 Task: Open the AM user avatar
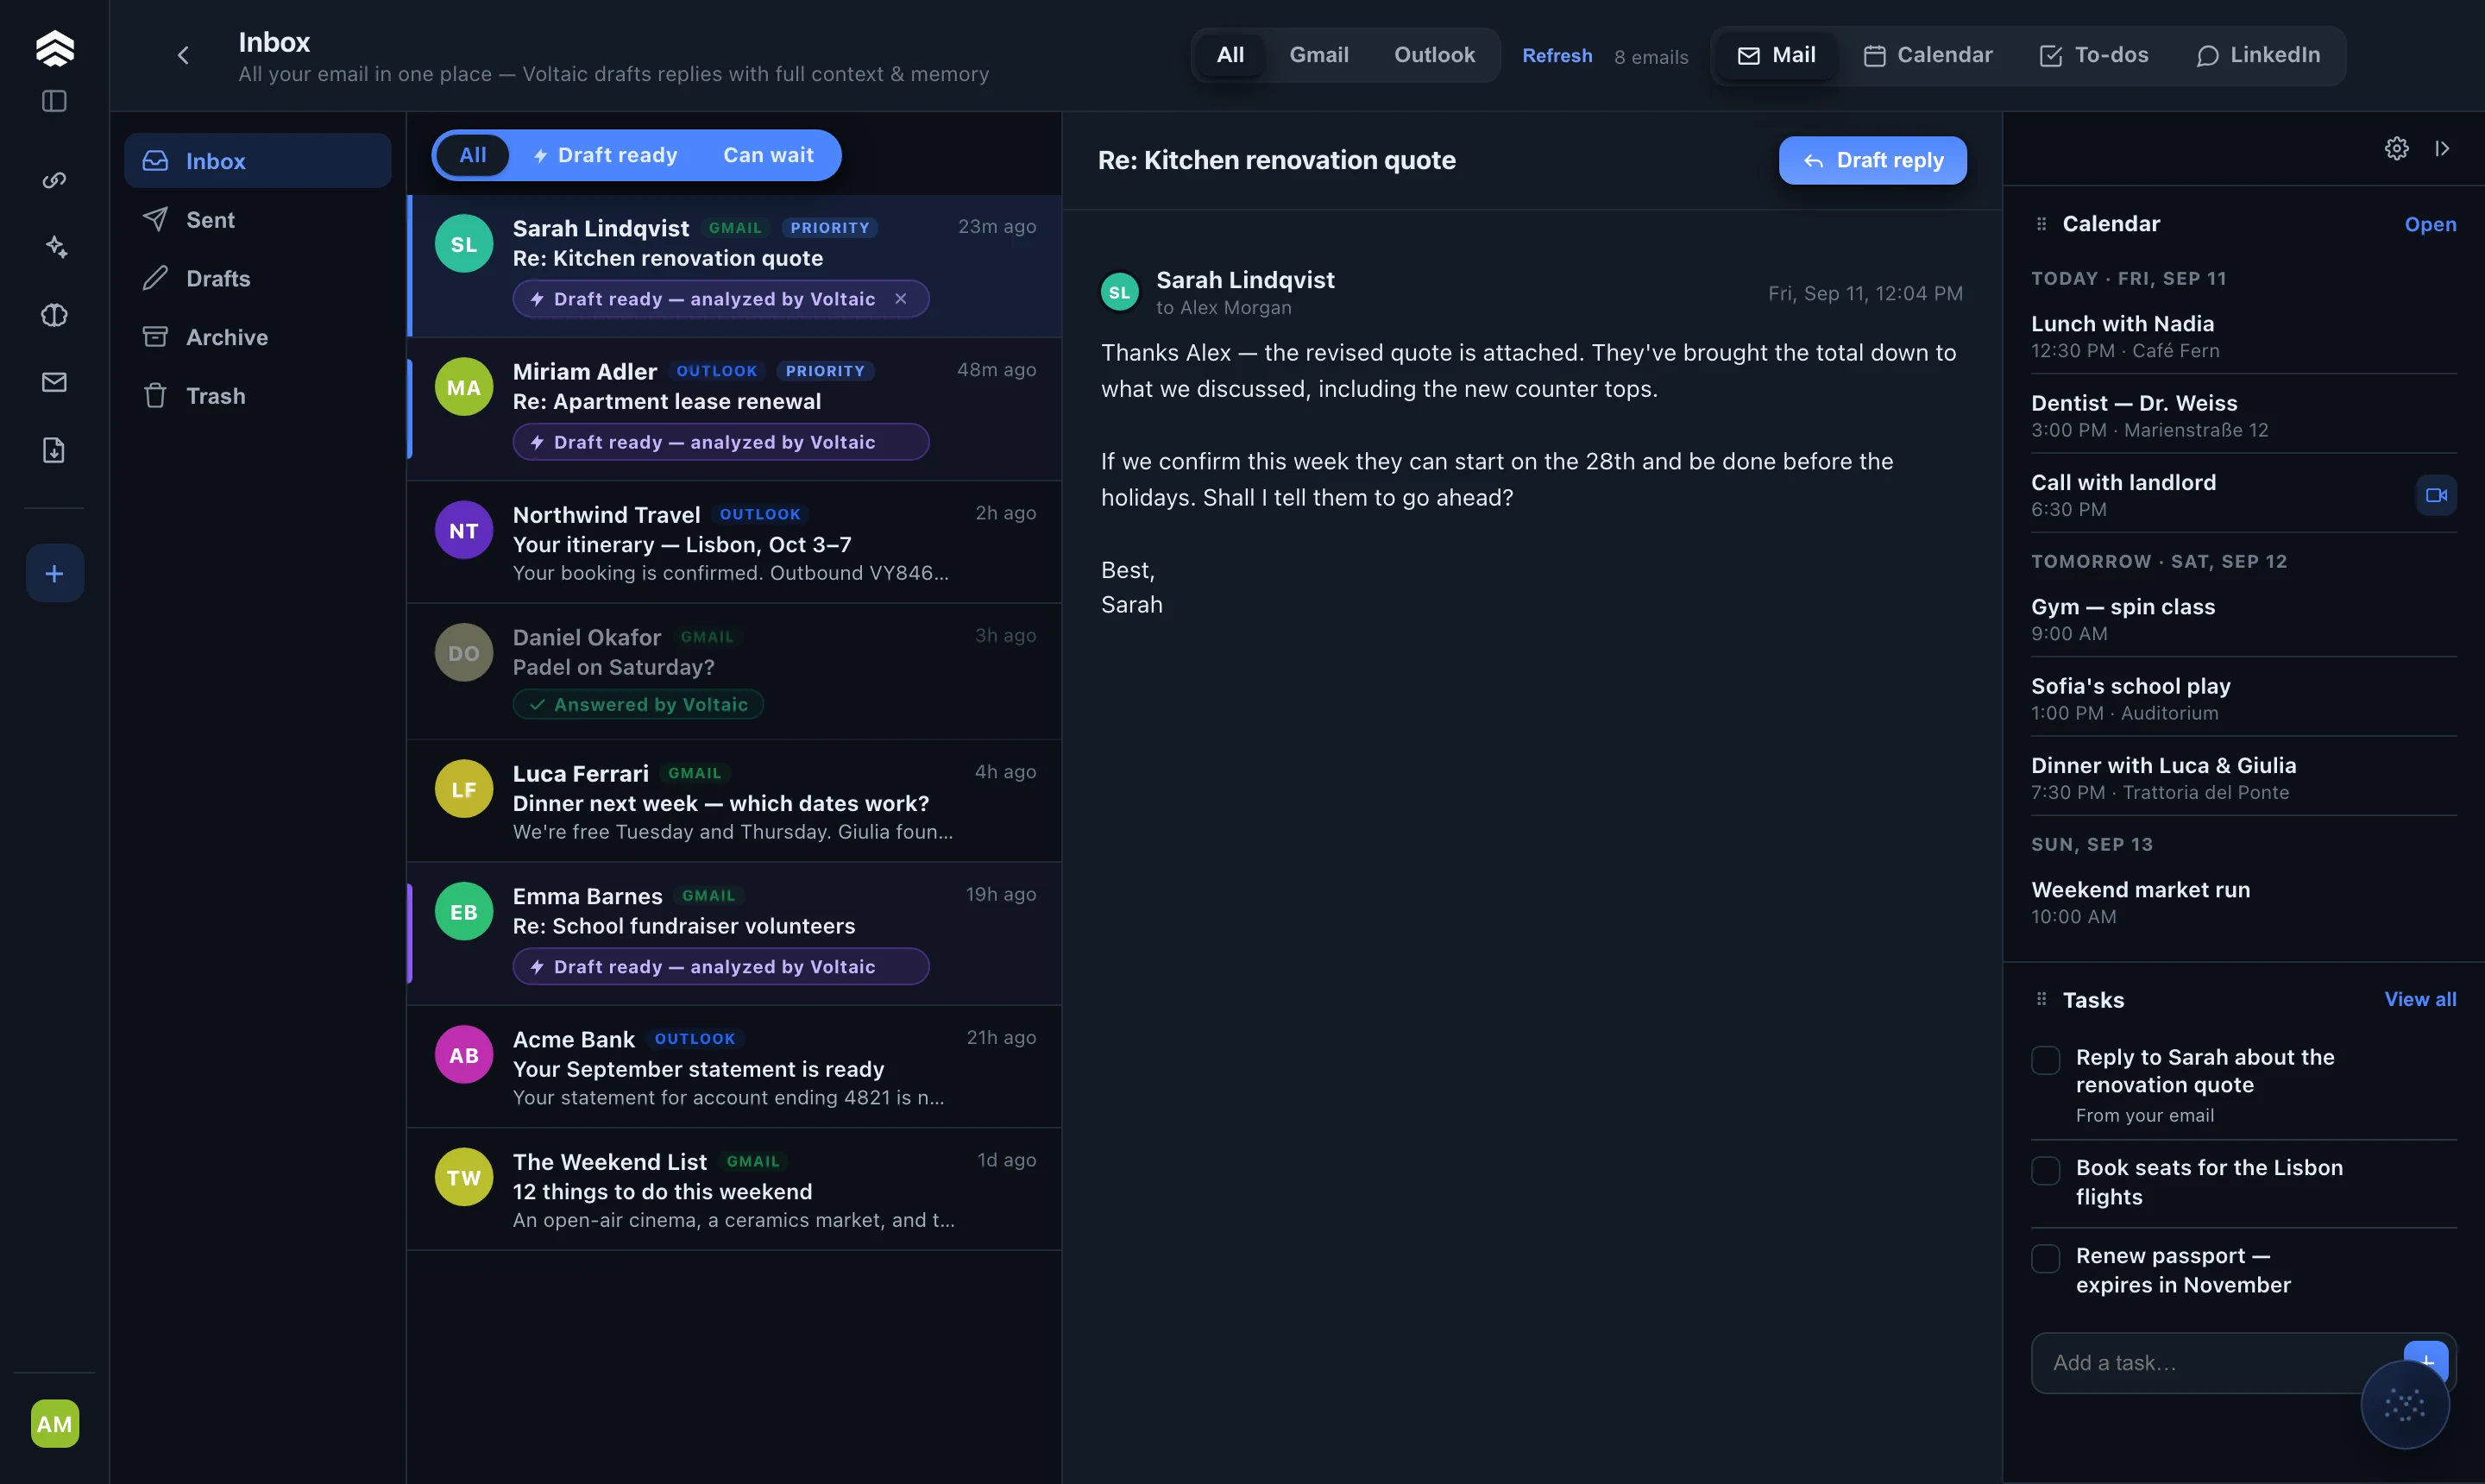coord(54,1423)
